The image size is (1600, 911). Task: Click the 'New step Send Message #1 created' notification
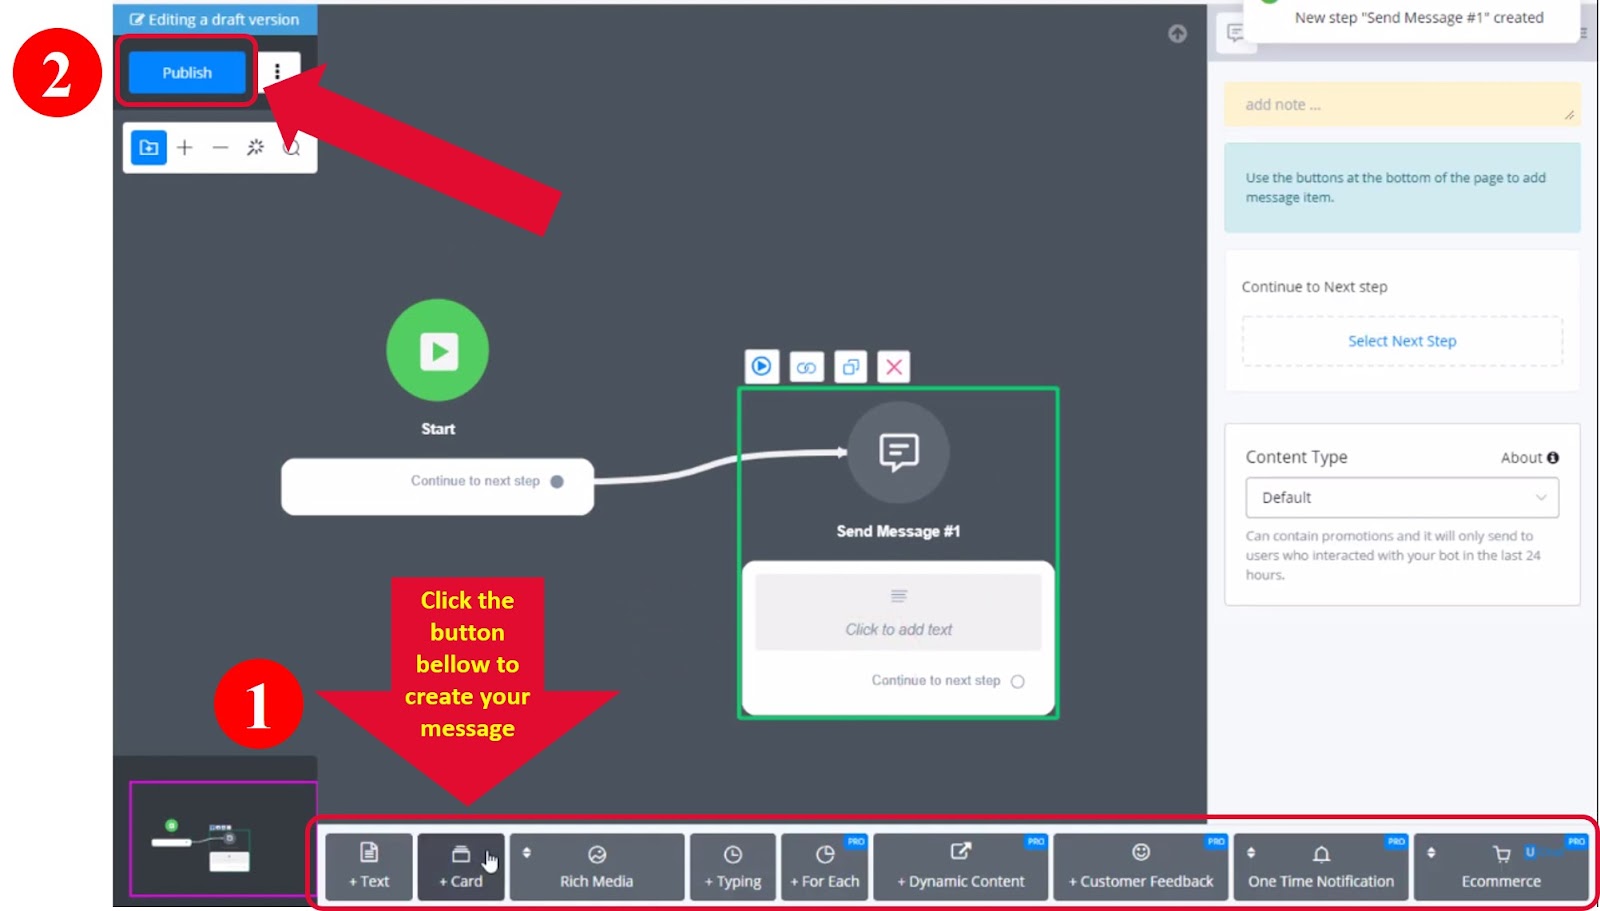click(1410, 18)
